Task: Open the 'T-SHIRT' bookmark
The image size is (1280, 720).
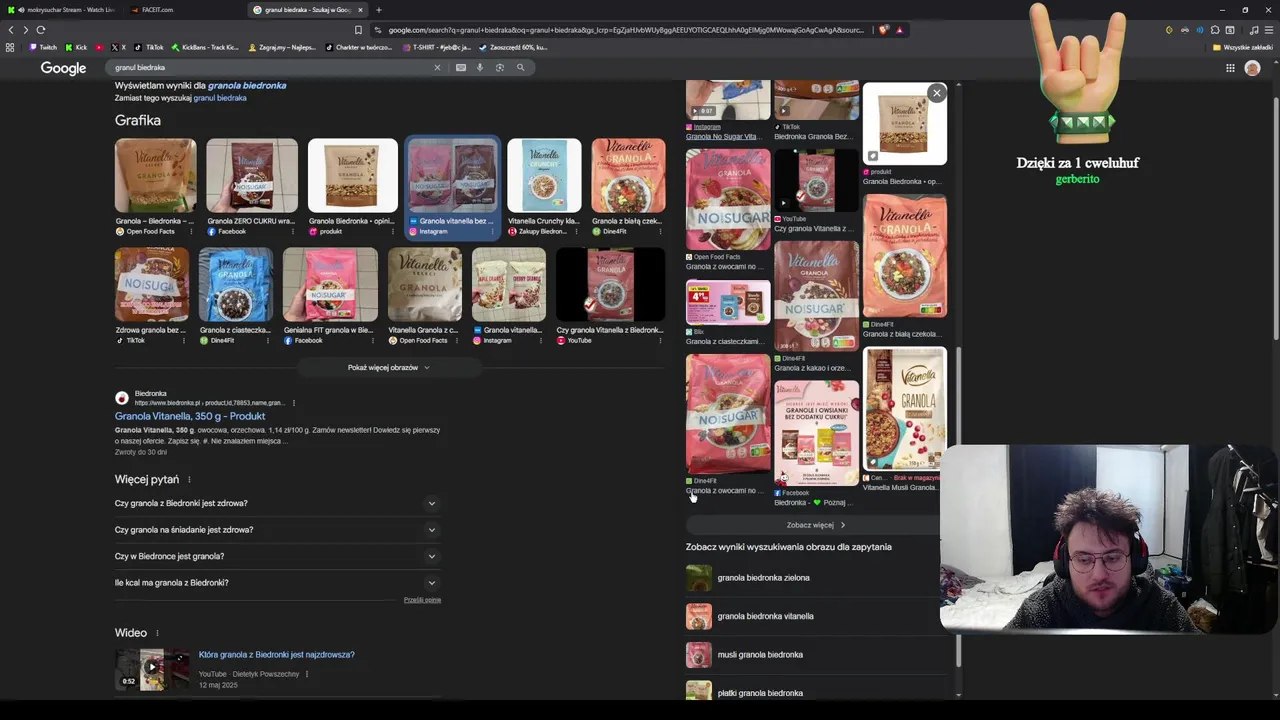Action: click(435, 47)
